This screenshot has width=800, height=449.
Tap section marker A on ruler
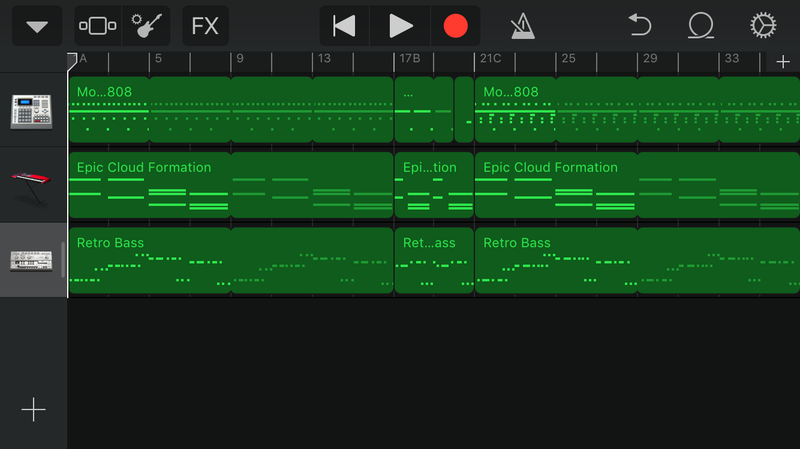[83, 59]
